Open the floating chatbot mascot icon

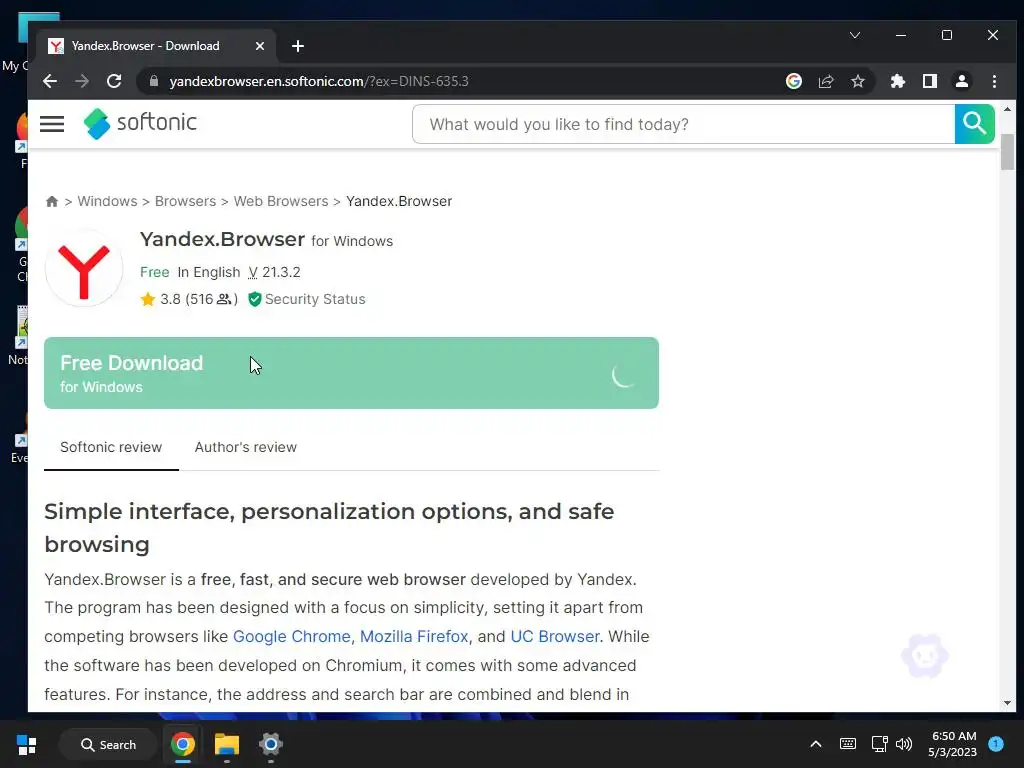(925, 656)
